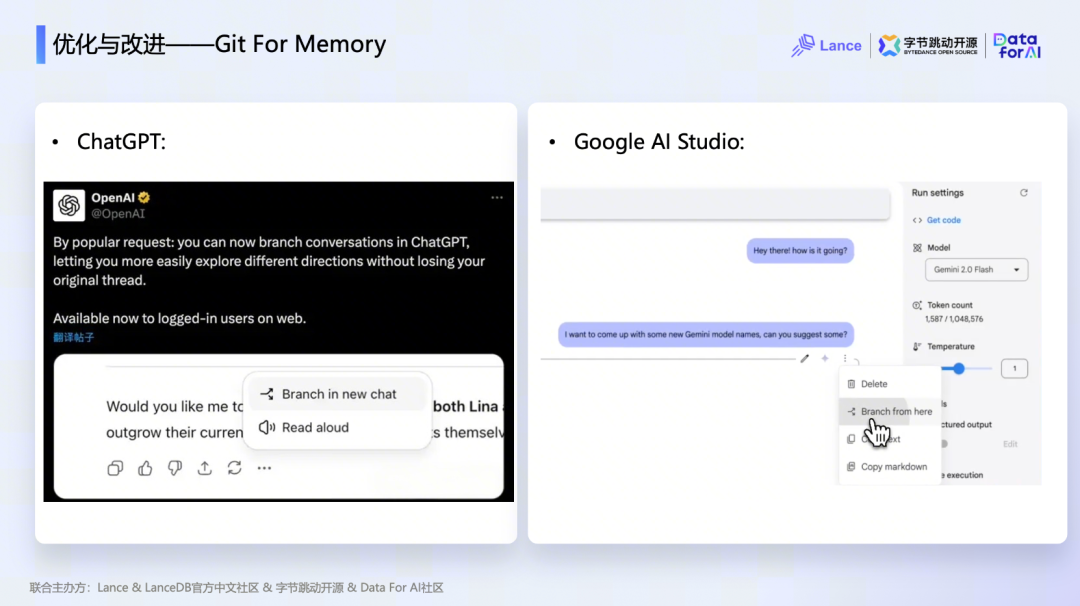Click slide title 'Git For Memory'
Image resolution: width=1080 pixels, height=606 pixels.
click(x=300, y=44)
